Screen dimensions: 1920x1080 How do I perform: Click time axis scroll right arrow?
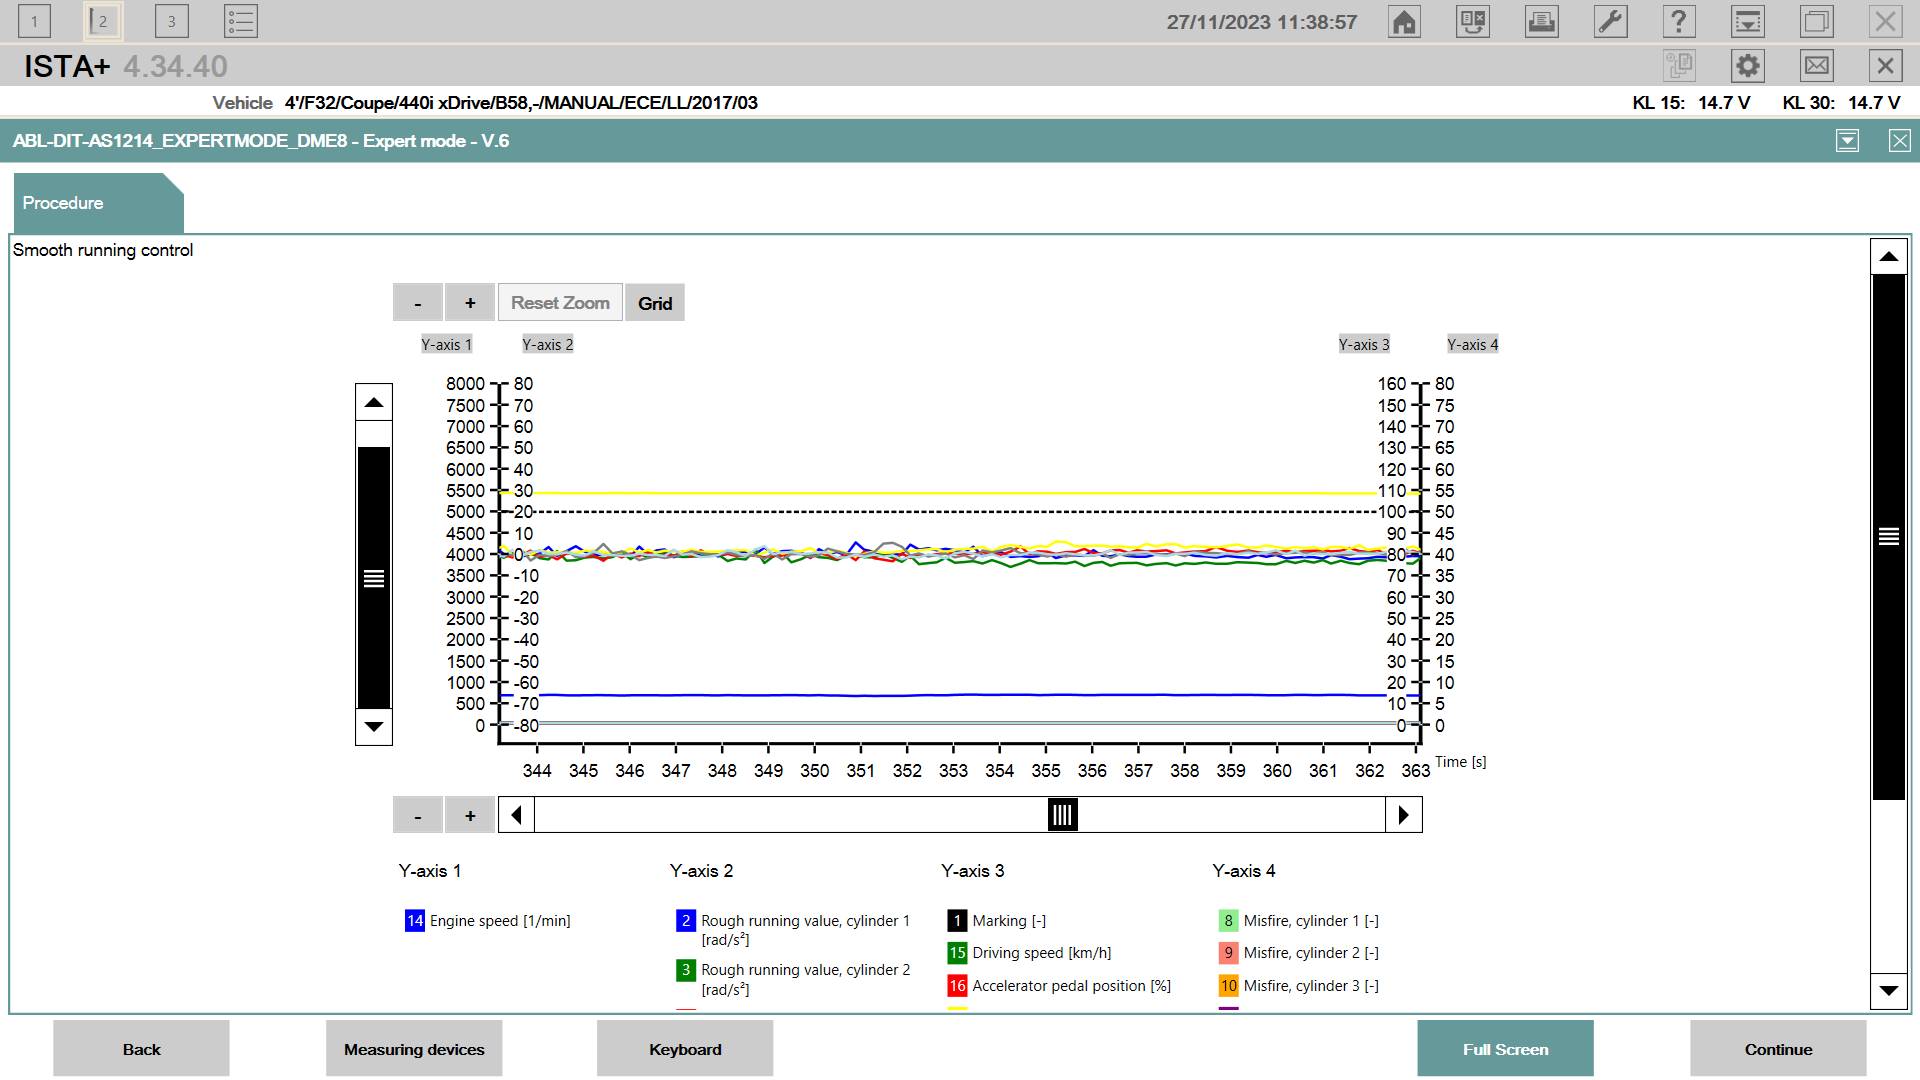pyautogui.click(x=1403, y=815)
